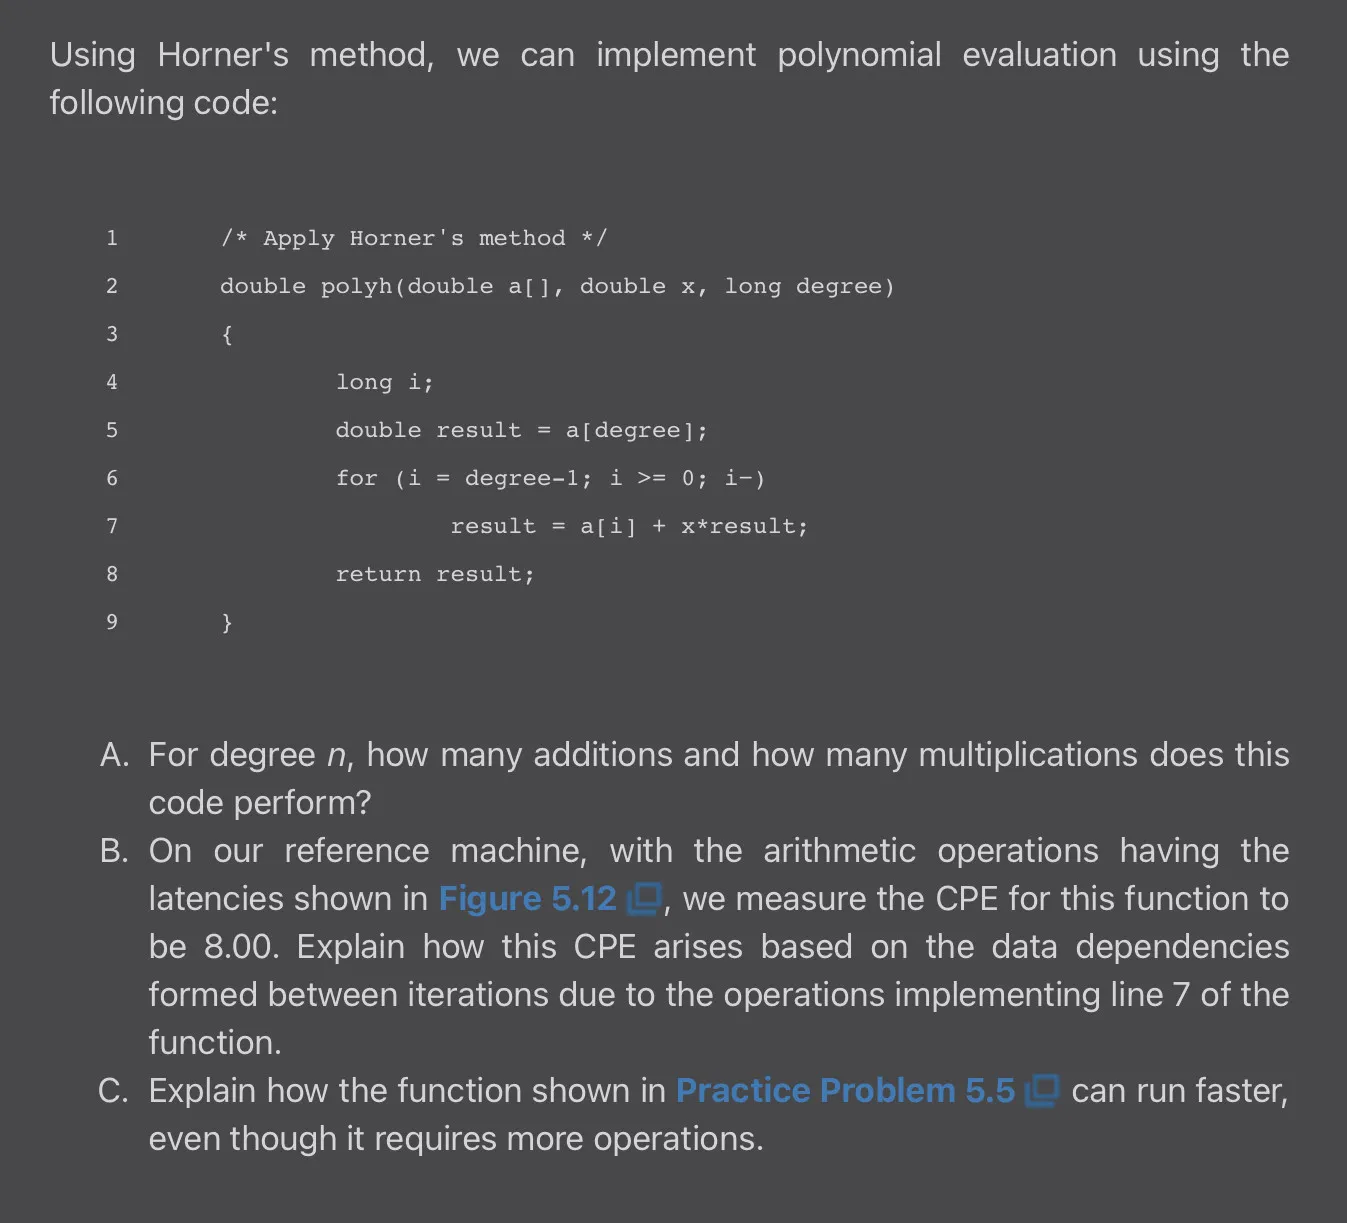
Task: Click the popup icon after Practice Problem 5.5
Action: 1042,1091
